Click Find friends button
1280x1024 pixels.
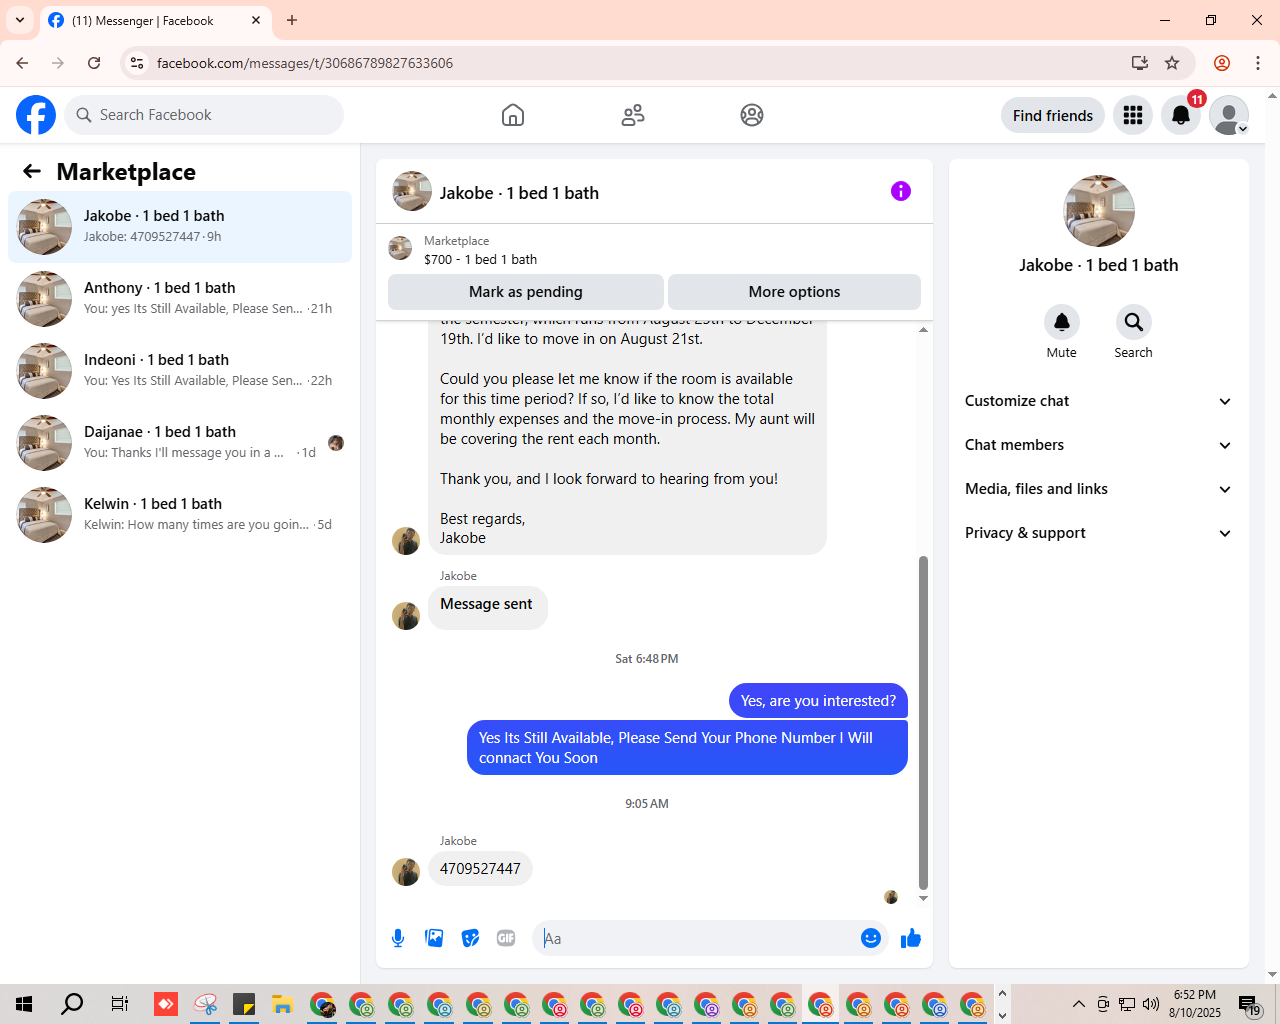pos(1053,115)
